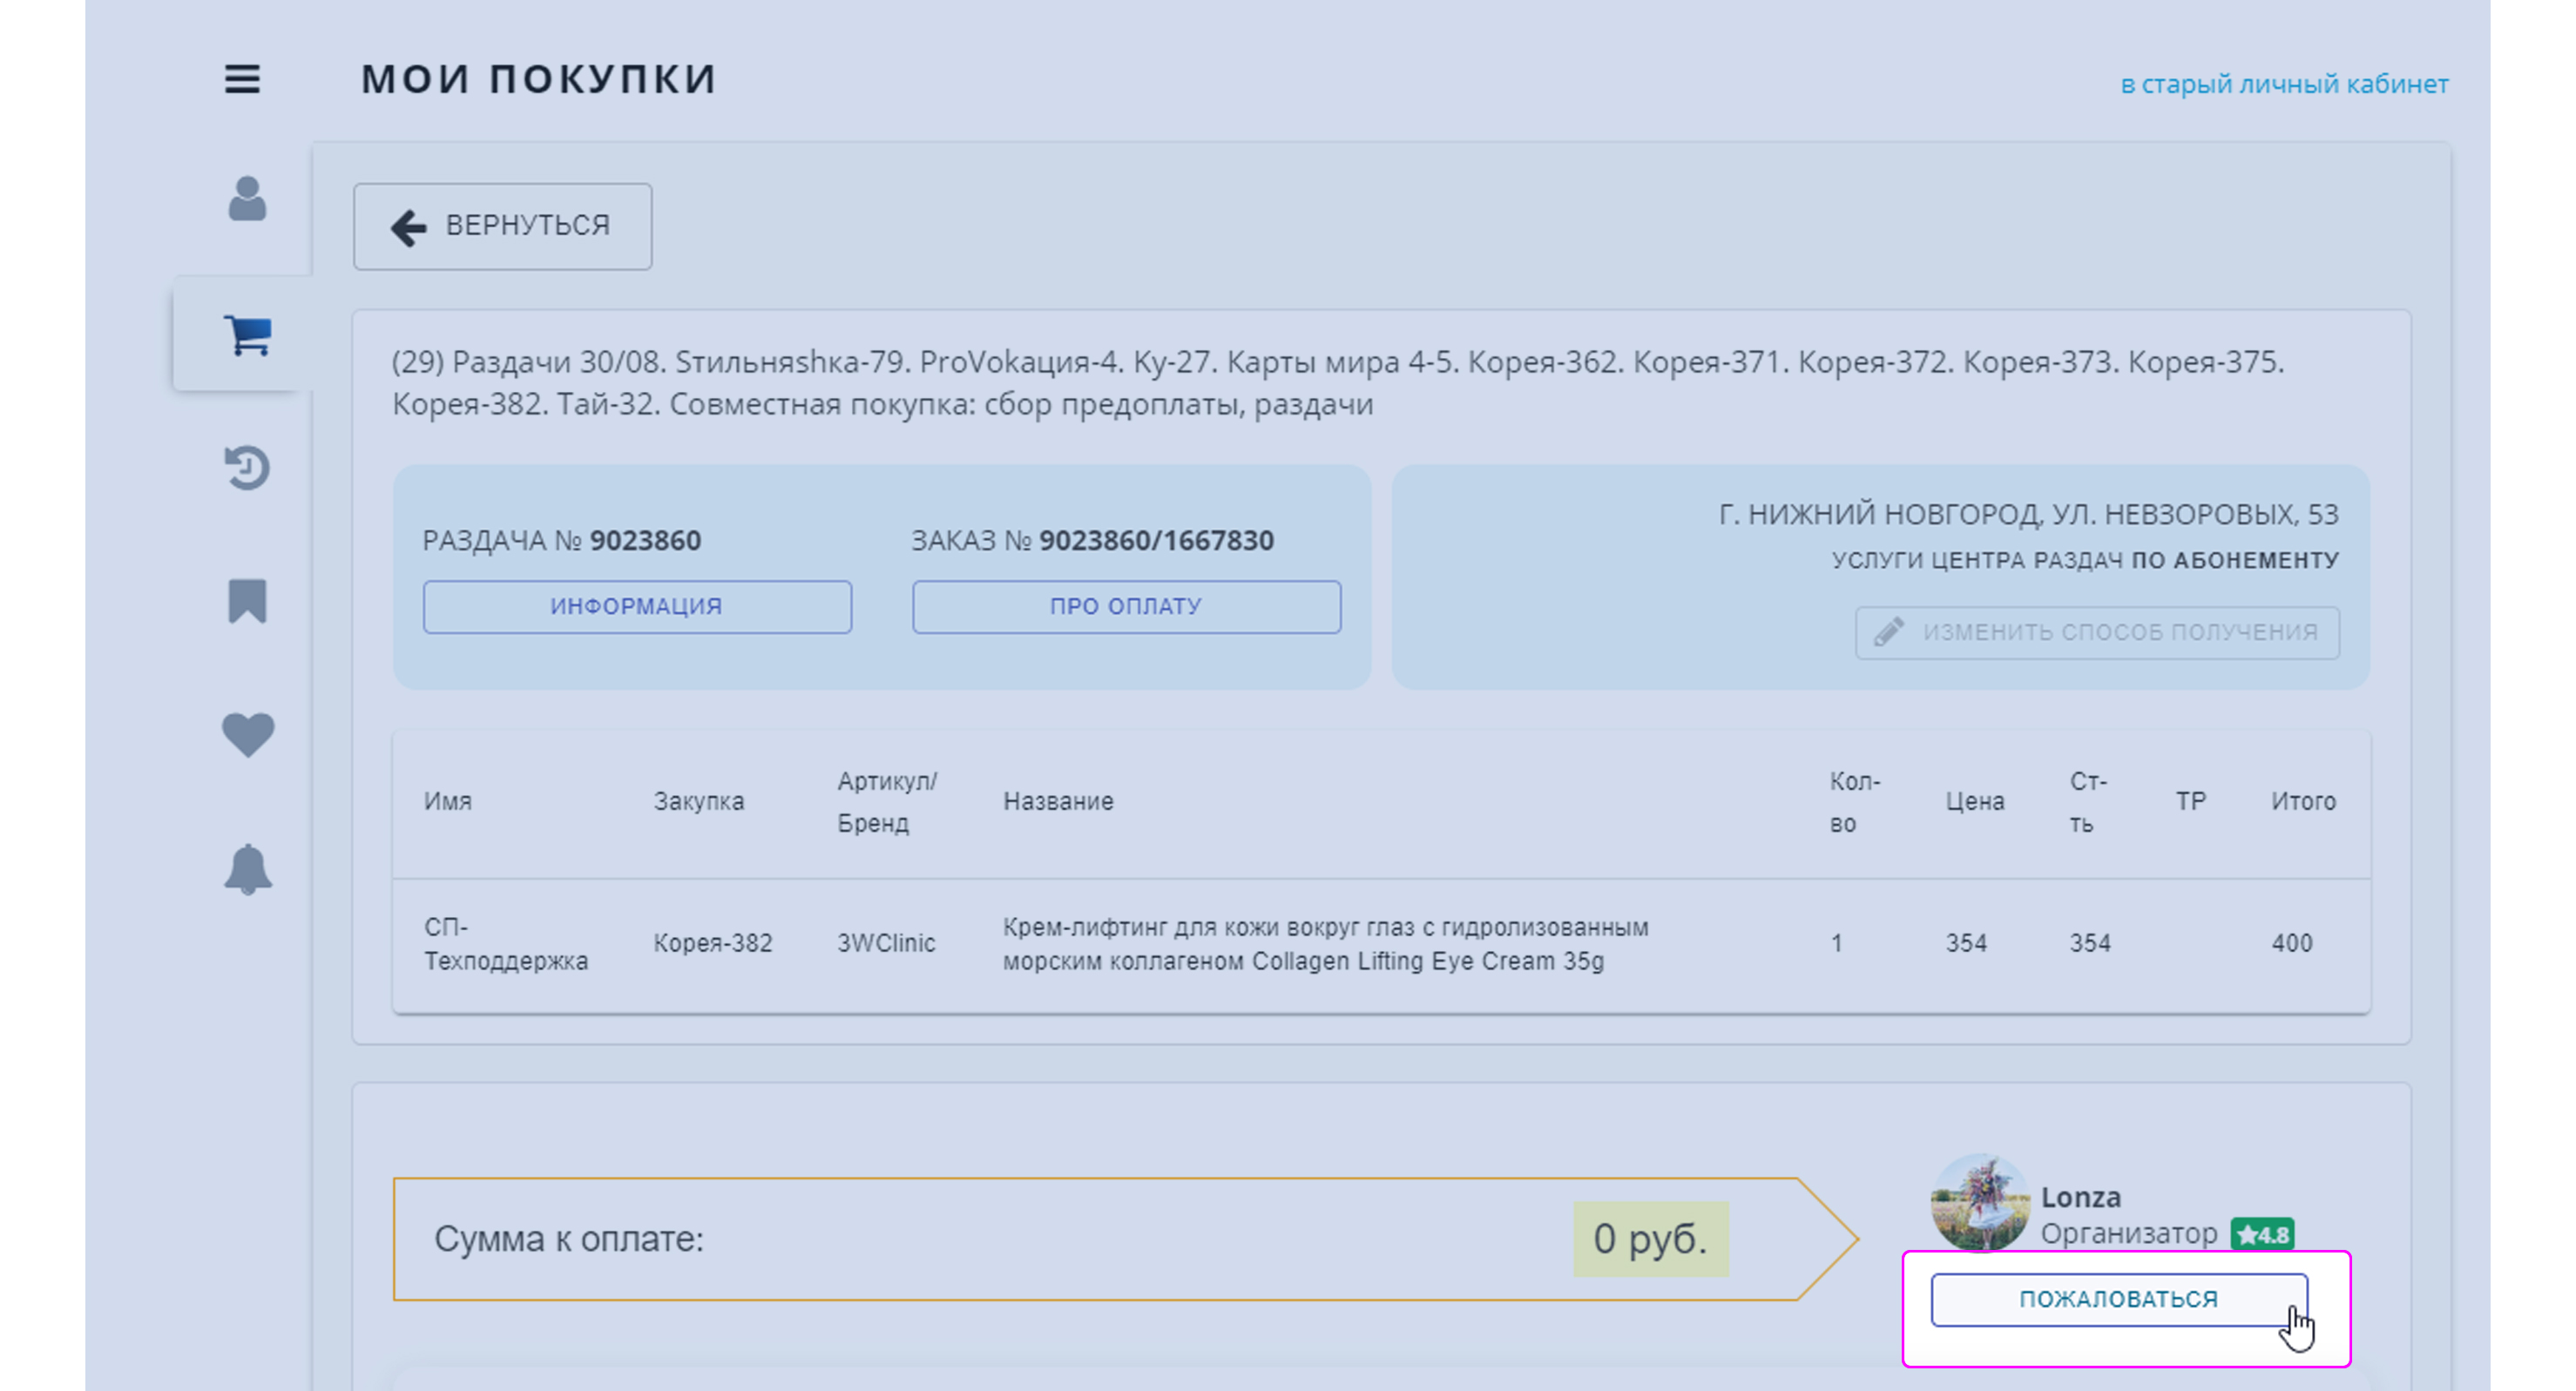
Task: Click the ИНФОРМАЦИЯ button
Action: [637, 606]
